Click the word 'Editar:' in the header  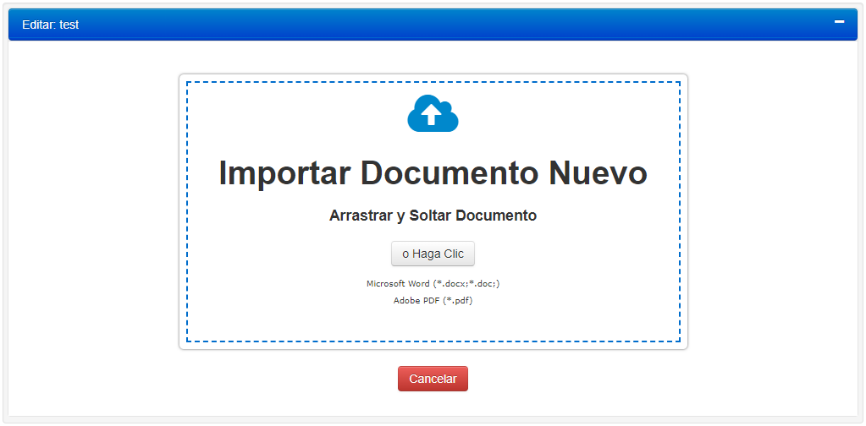point(39,25)
